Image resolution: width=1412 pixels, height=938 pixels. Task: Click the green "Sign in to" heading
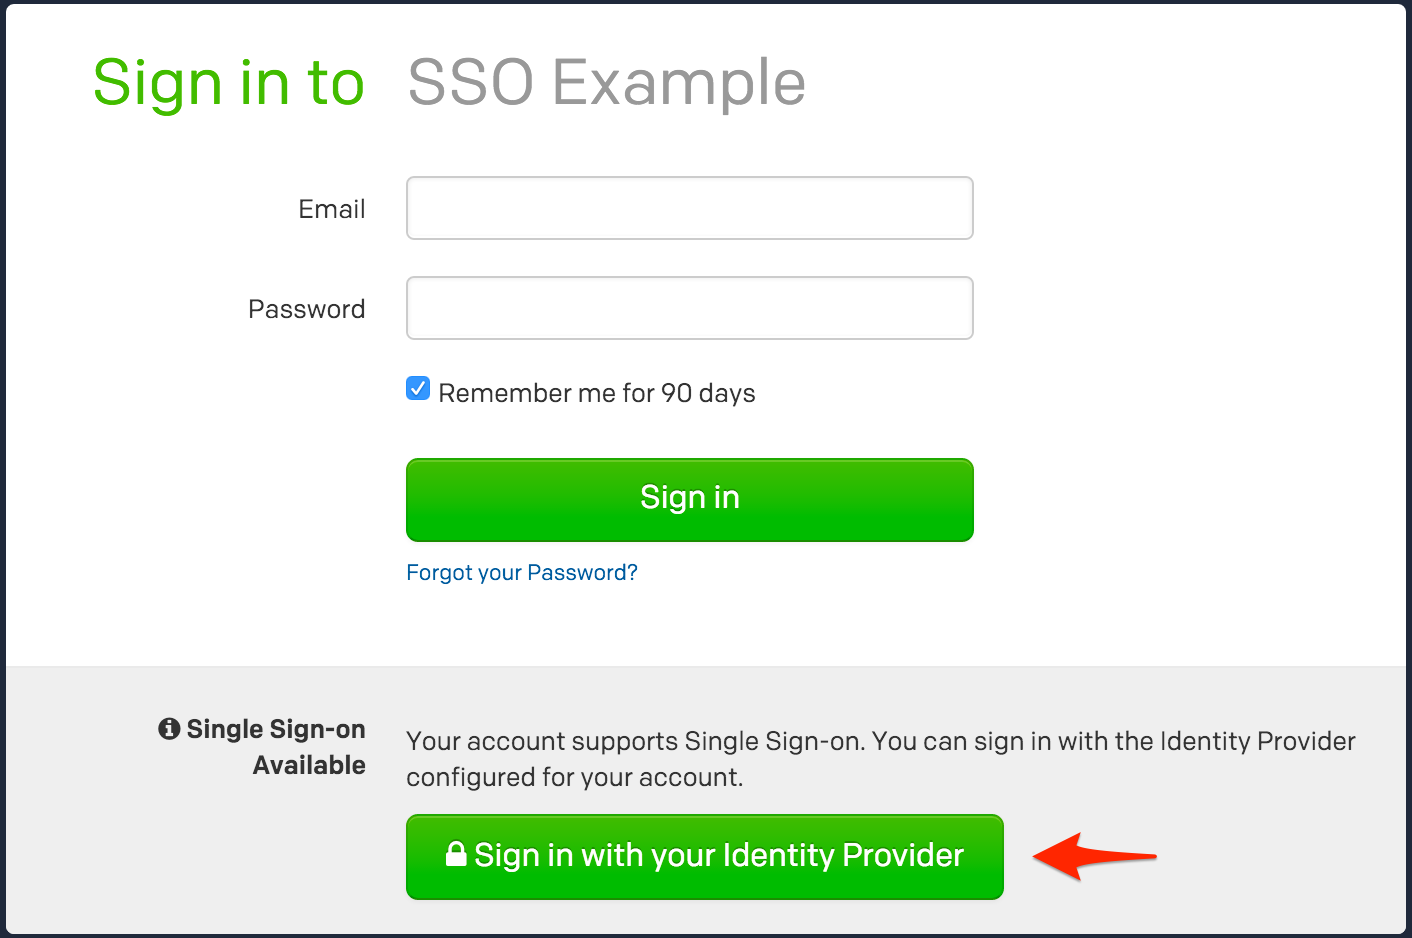(x=229, y=82)
